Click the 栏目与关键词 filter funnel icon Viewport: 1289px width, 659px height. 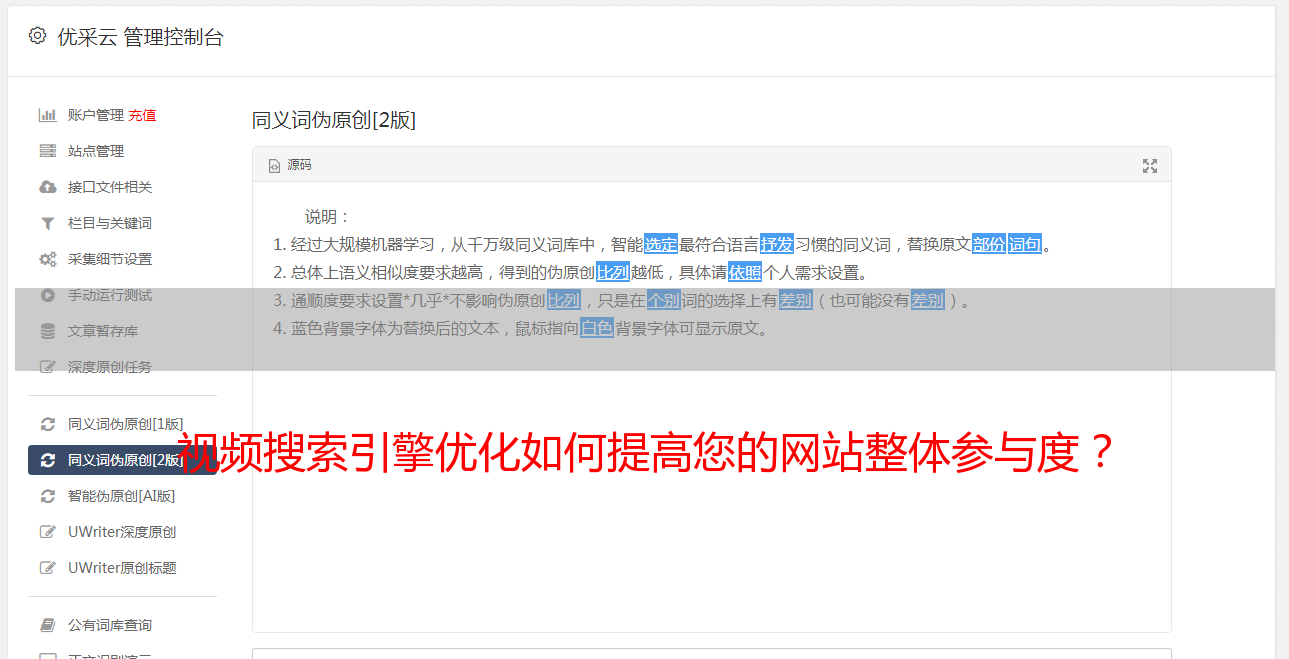click(x=47, y=223)
